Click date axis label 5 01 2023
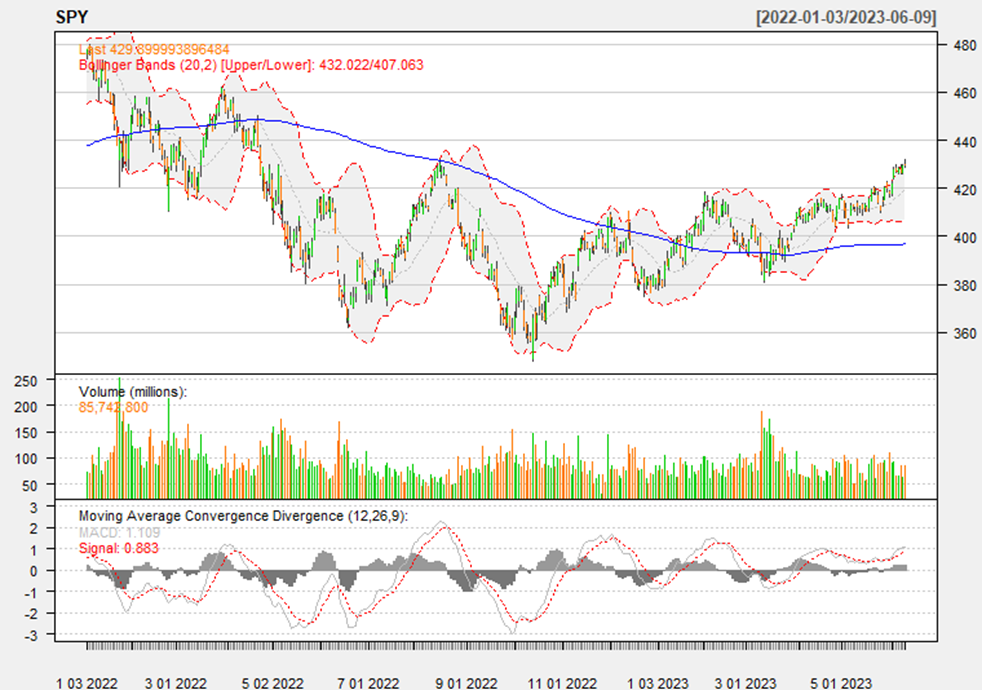 [842, 682]
